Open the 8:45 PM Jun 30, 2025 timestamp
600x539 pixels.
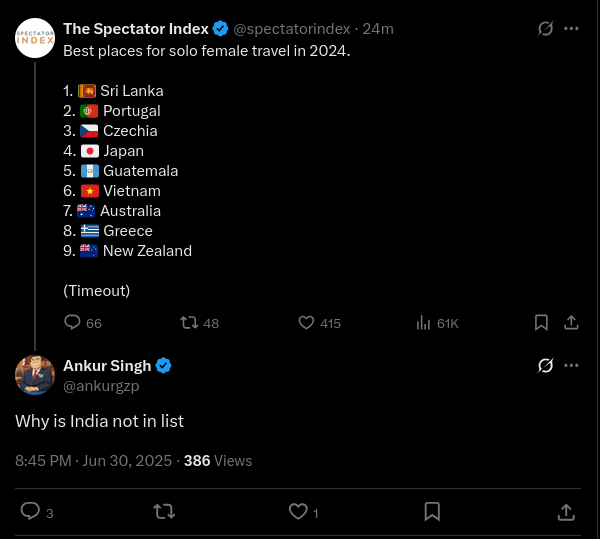tap(93, 461)
